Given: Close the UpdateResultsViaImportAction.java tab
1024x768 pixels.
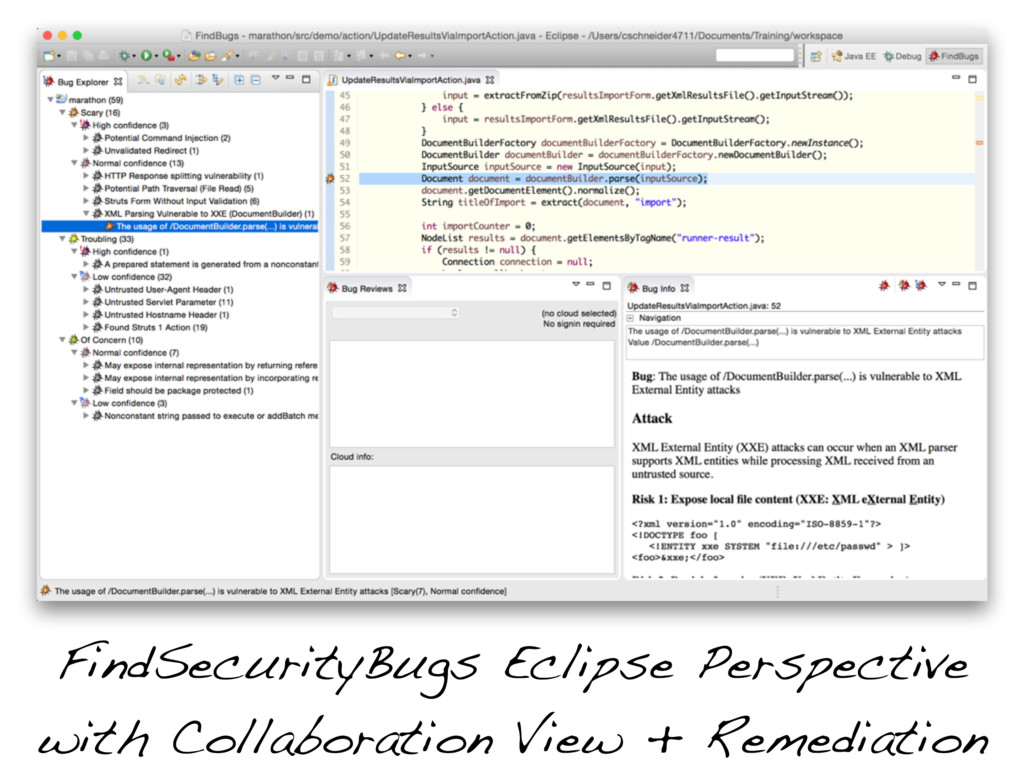Looking at the screenshot, I should [490, 80].
